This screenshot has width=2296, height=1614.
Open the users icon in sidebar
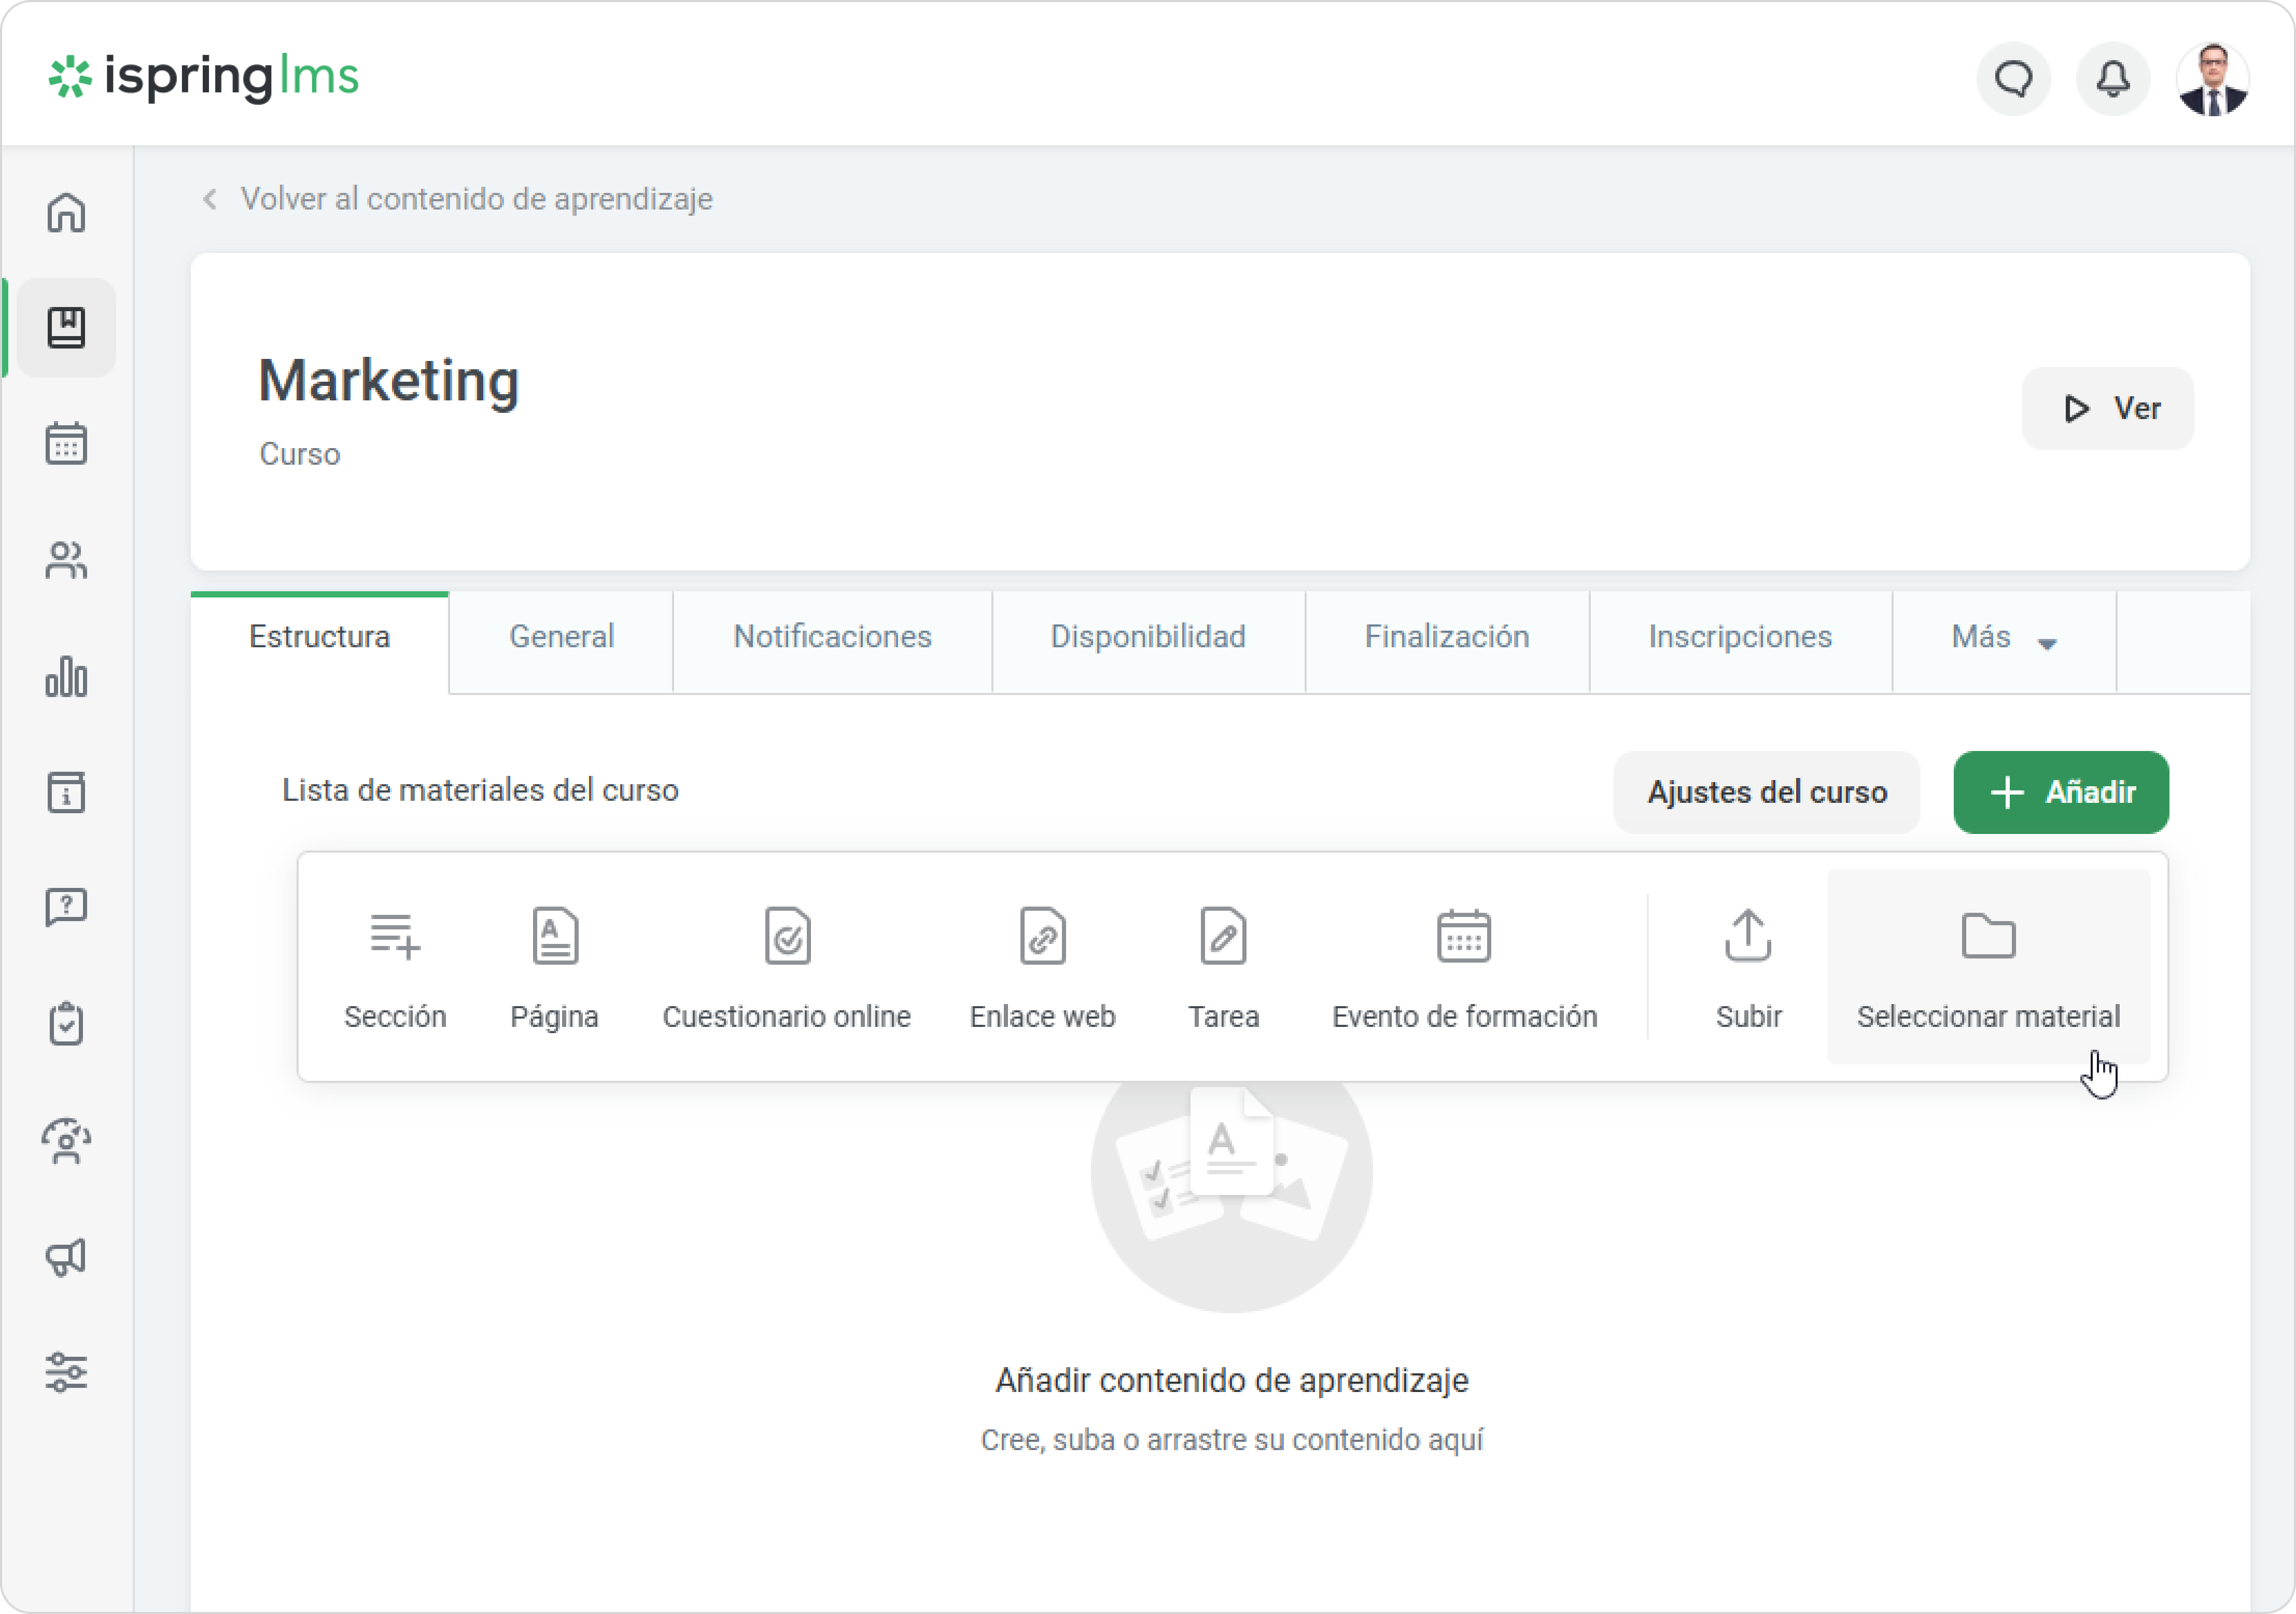point(66,560)
